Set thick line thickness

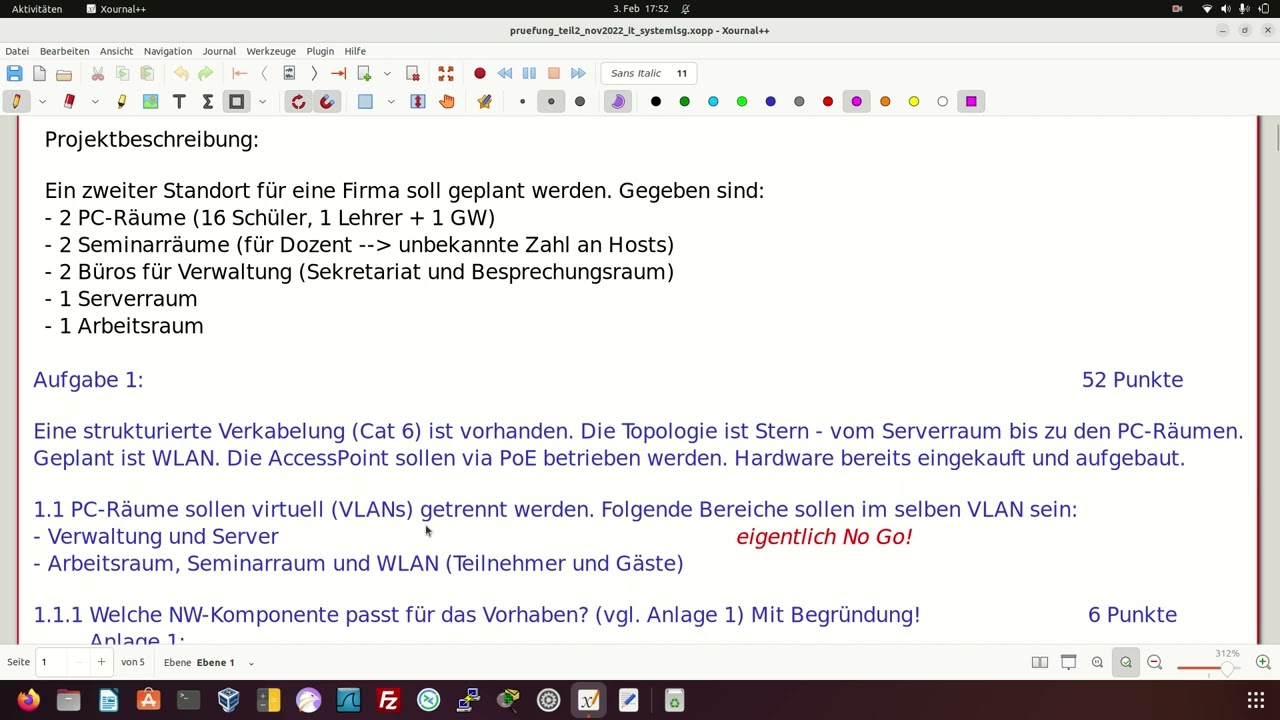click(580, 101)
